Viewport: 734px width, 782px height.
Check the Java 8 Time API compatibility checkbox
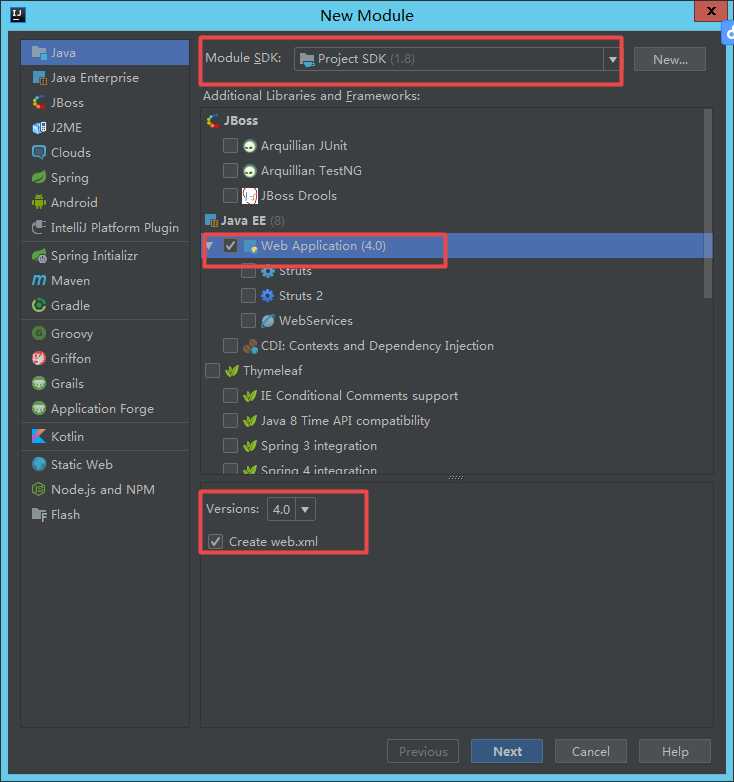[230, 420]
